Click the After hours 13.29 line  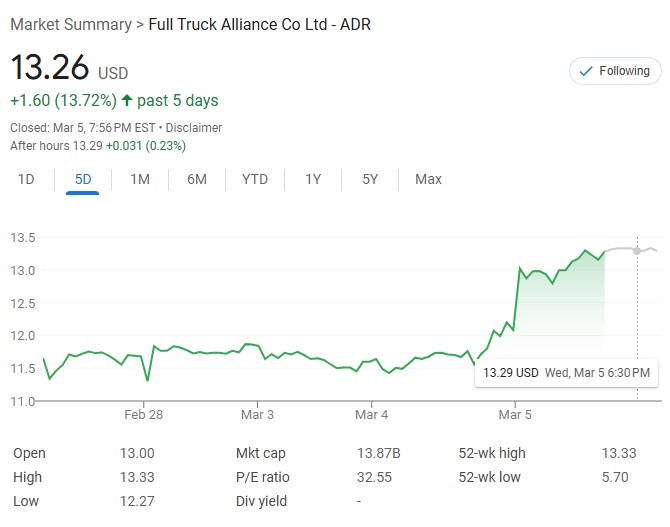click(98, 146)
